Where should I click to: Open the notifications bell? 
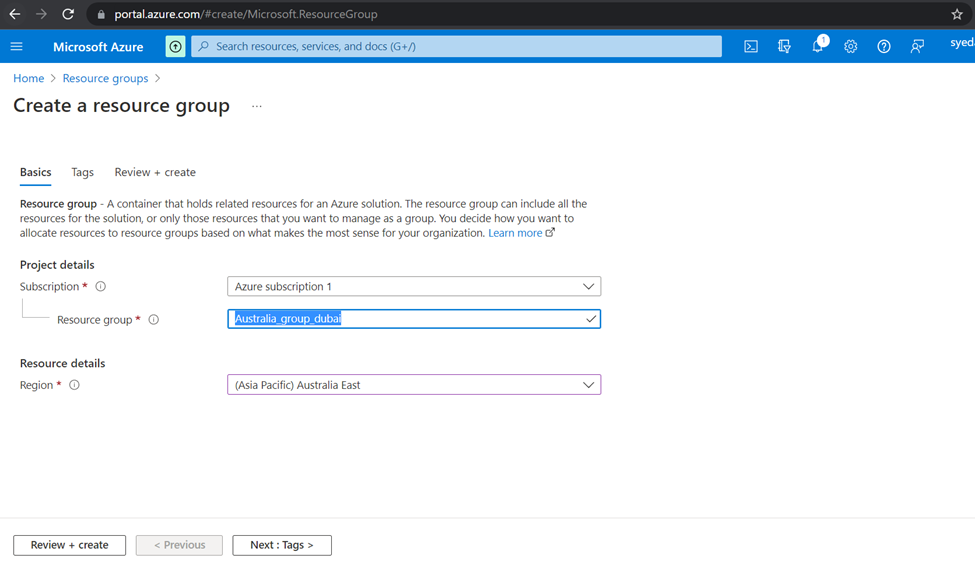pyautogui.click(x=817, y=46)
